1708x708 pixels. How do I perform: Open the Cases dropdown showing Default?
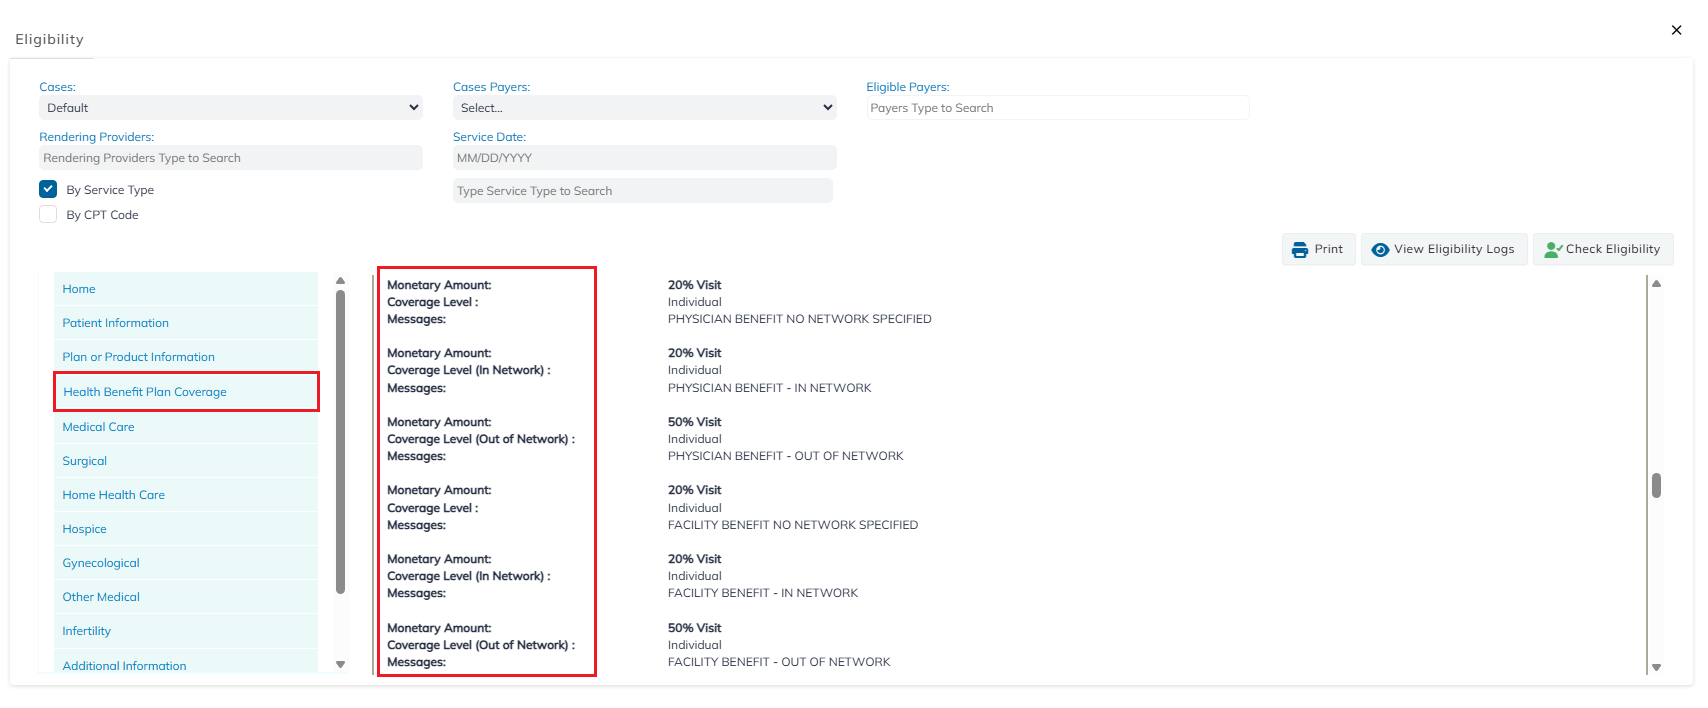coord(231,108)
